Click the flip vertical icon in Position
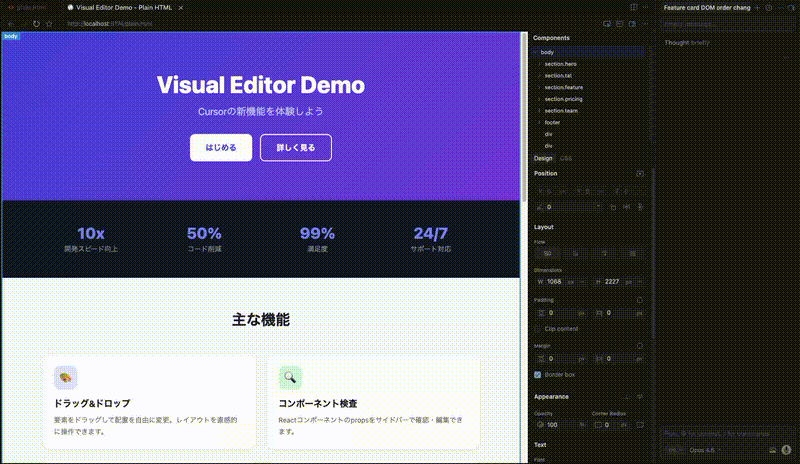This screenshot has width=800, height=464. click(640, 207)
